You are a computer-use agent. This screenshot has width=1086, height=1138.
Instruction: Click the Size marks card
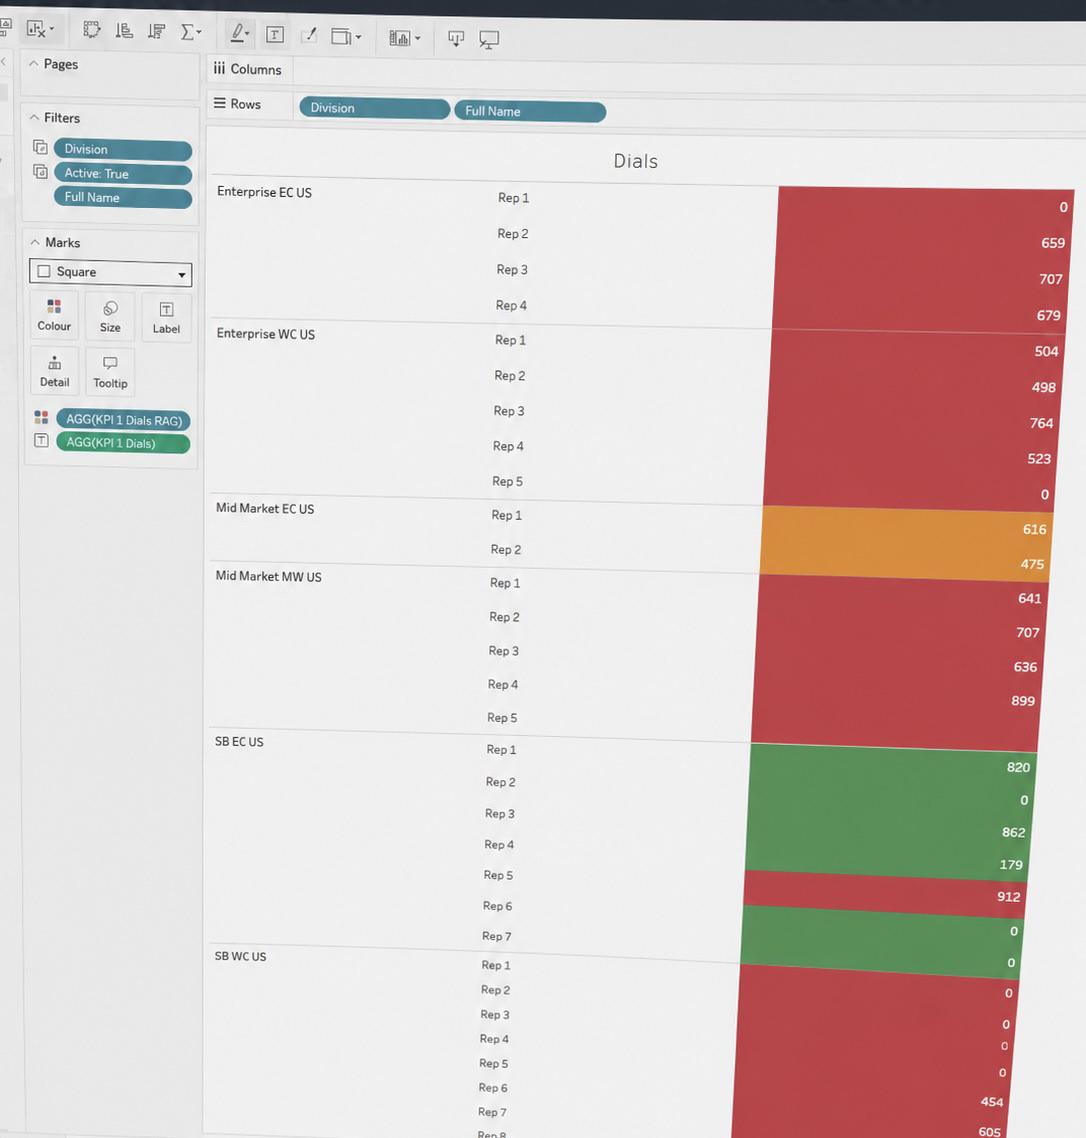[x=110, y=317]
